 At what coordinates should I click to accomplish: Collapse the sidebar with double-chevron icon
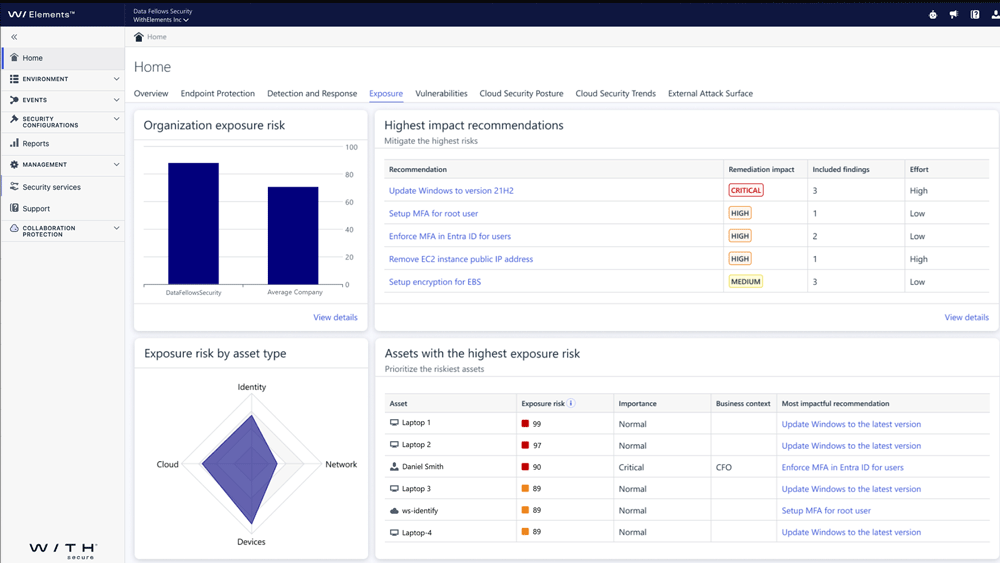tap(14, 37)
